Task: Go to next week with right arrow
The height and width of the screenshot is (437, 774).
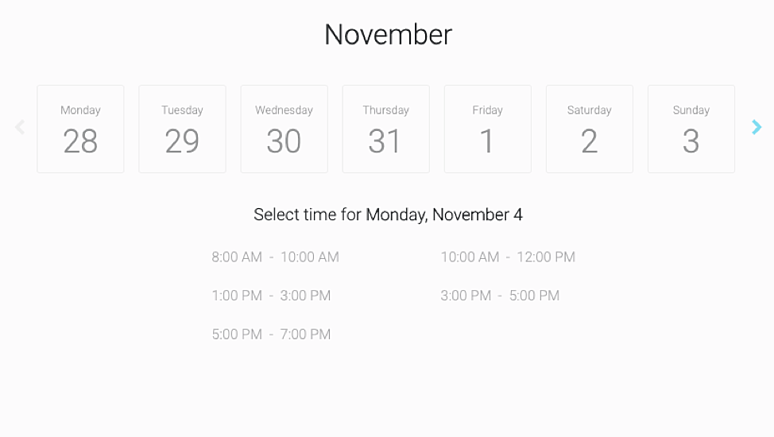Action: pyautogui.click(x=757, y=127)
